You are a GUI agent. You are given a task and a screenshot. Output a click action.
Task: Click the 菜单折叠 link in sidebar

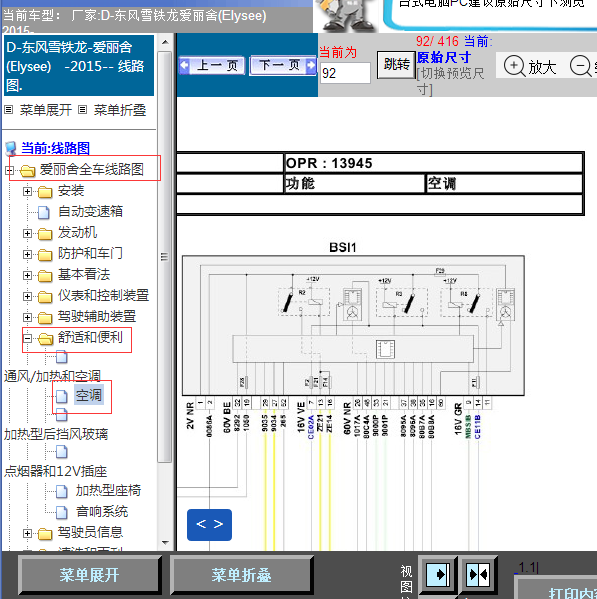tap(120, 110)
